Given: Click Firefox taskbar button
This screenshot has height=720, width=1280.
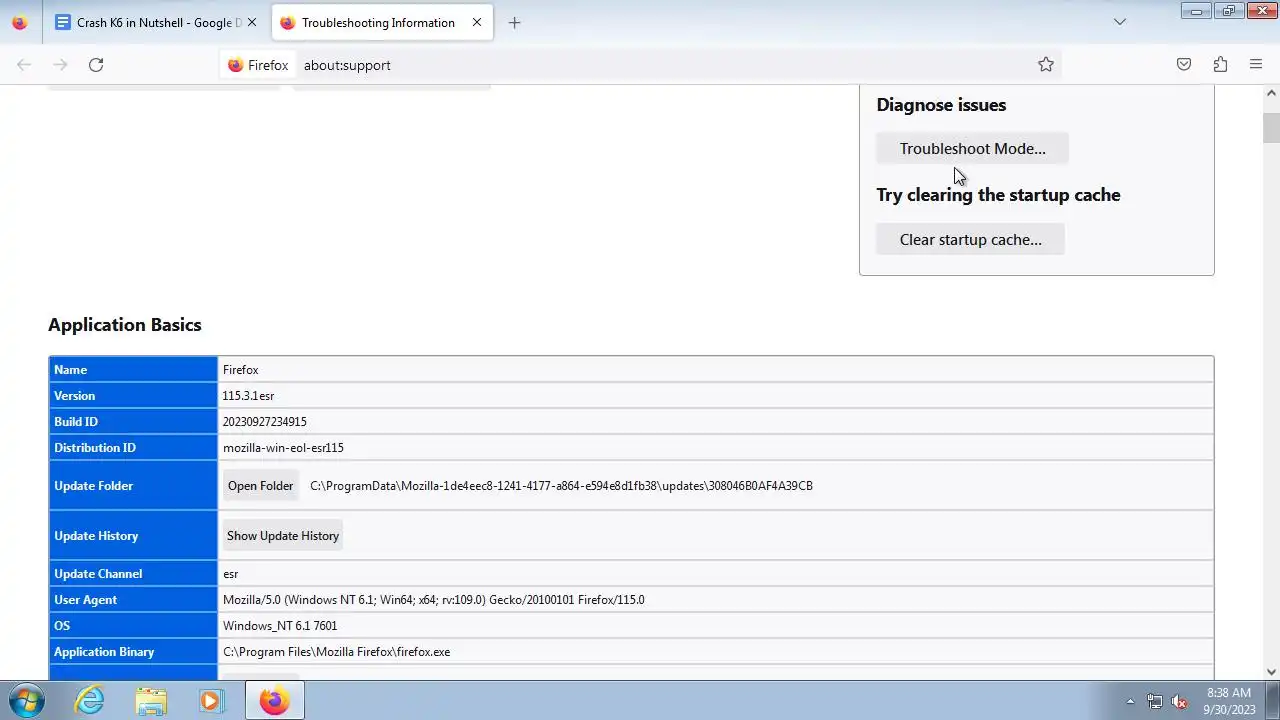Looking at the screenshot, I should (x=275, y=700).
